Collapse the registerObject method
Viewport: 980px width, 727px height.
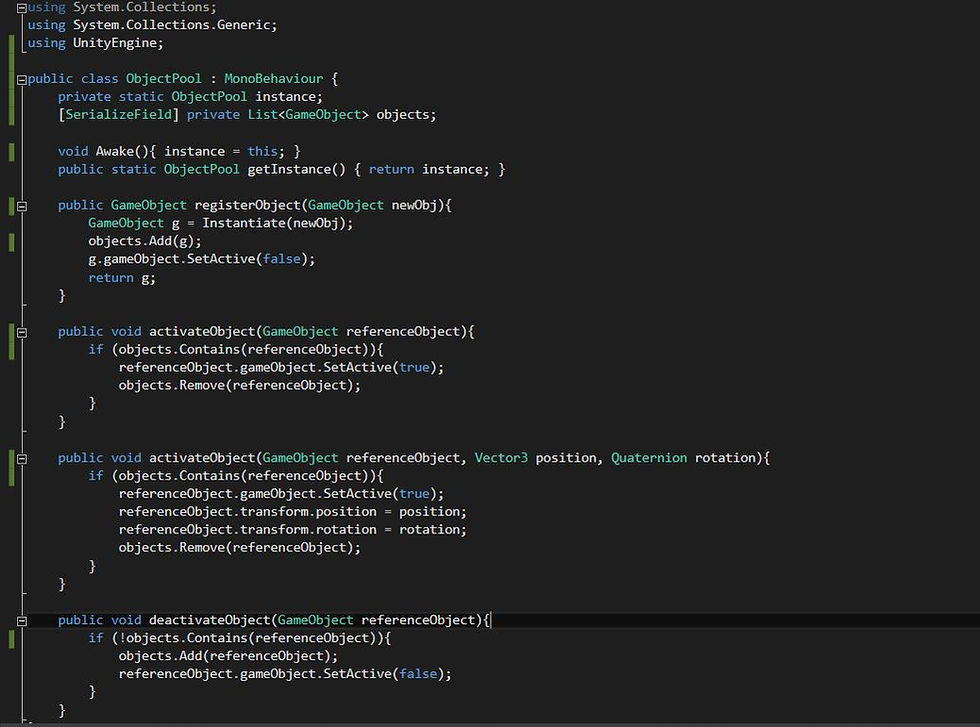(22, 206)
